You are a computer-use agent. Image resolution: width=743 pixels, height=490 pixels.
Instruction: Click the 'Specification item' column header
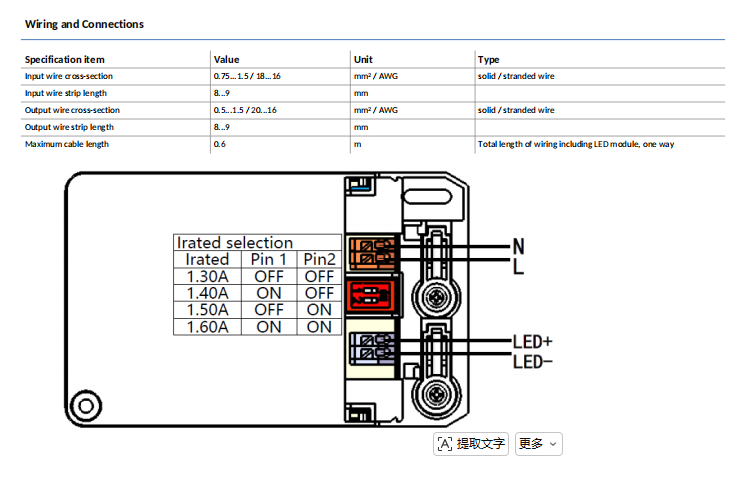(64, 59)
